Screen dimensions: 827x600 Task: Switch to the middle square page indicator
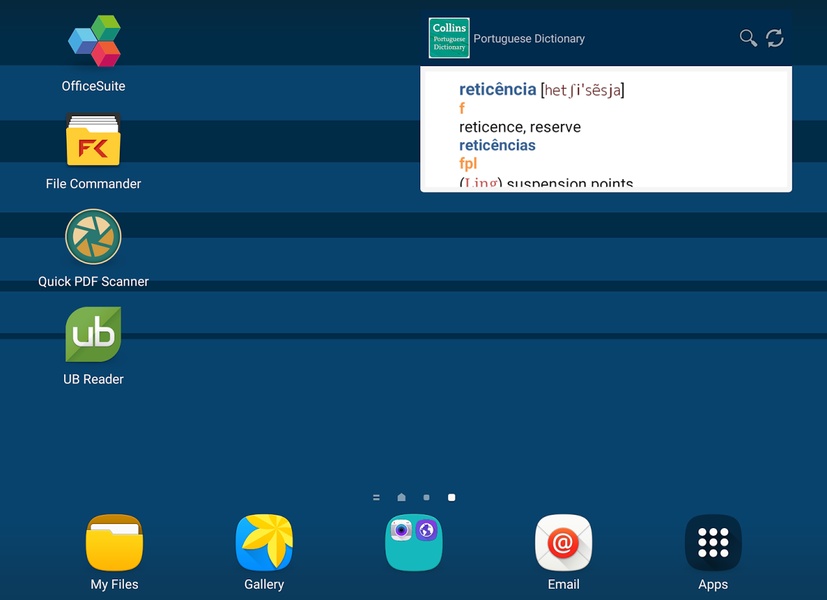click(x=426, y=497)
